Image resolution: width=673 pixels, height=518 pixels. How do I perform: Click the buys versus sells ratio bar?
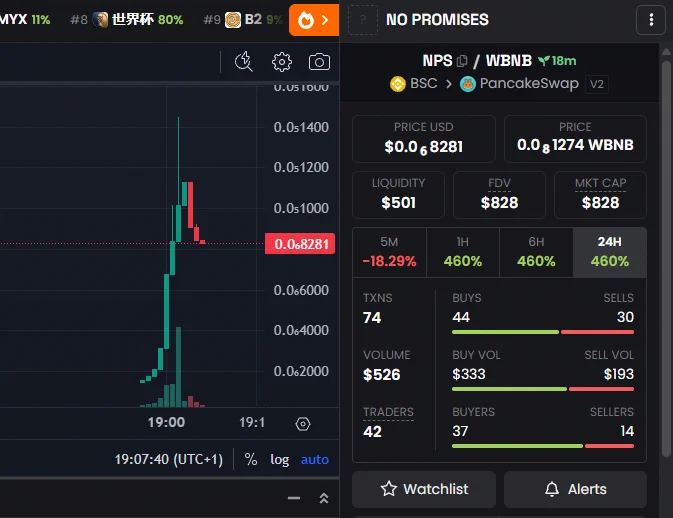pos(543,332)
